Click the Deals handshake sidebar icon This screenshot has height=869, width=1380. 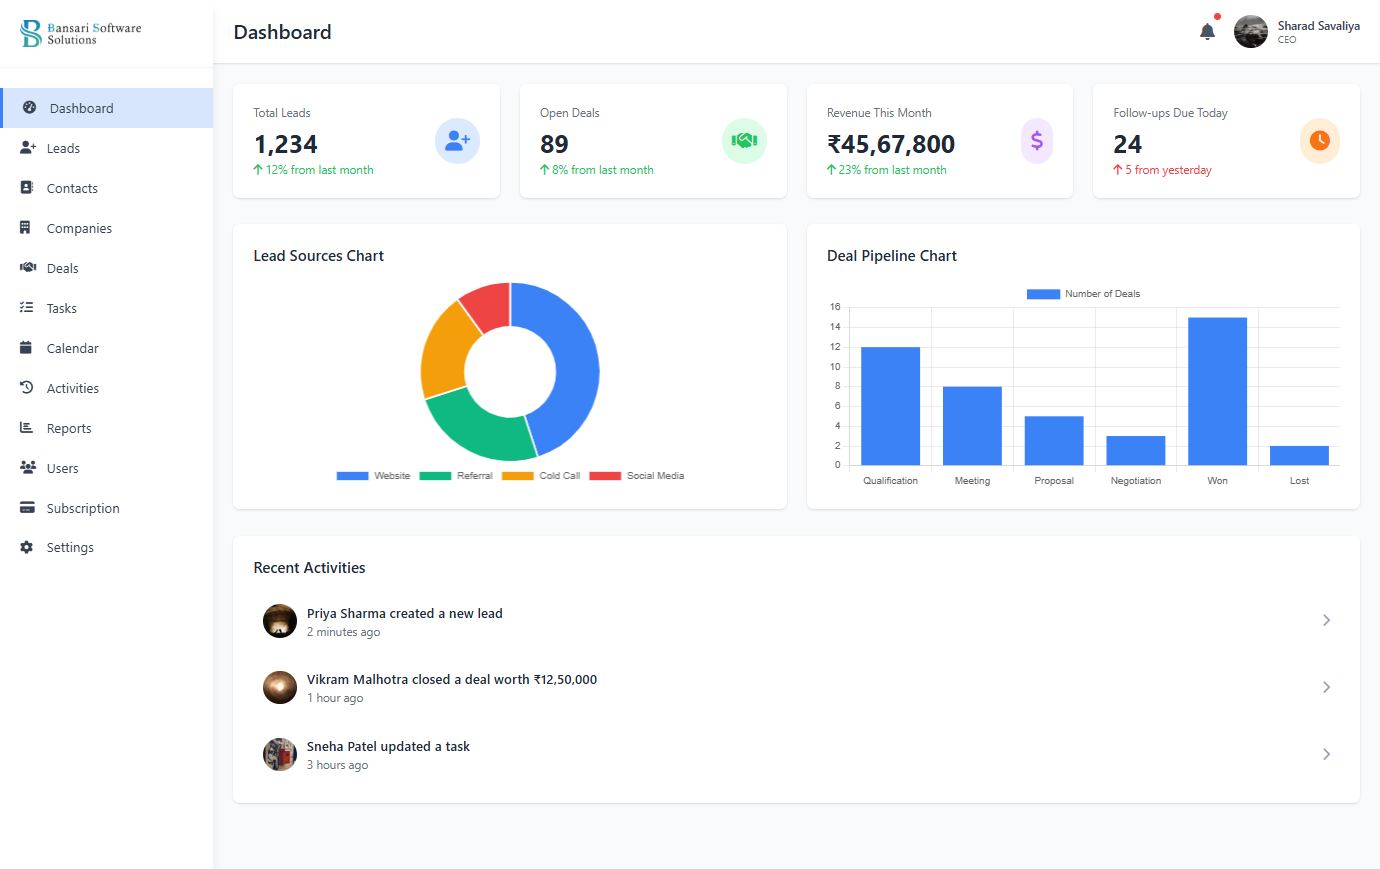point(28,268)
